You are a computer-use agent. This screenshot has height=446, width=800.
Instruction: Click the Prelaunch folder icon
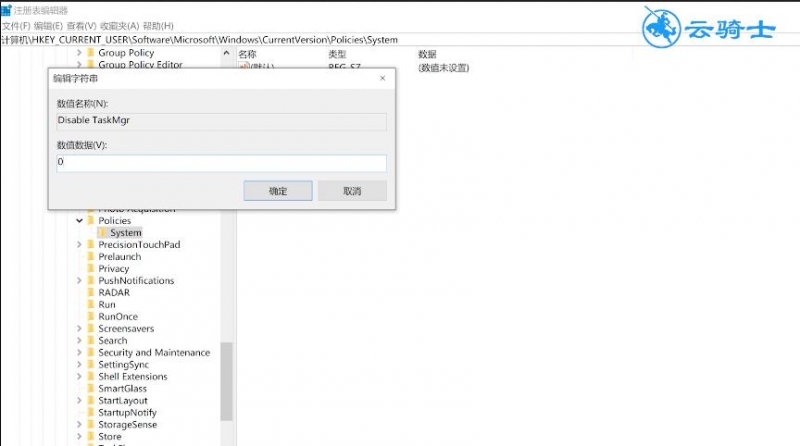[x=91, y=257]
